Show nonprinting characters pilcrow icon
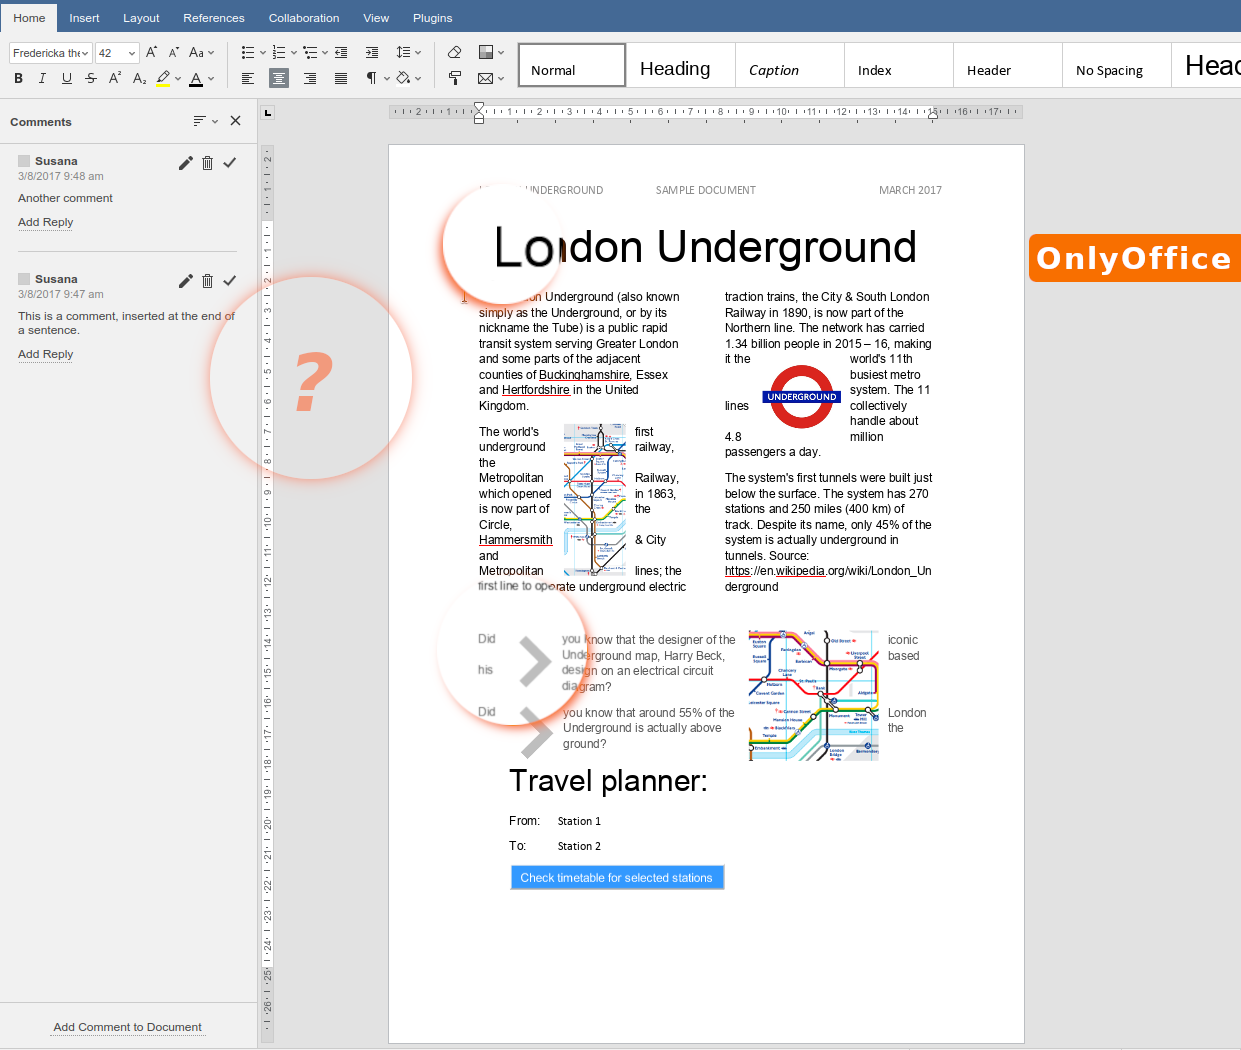Viewport: 1241px width, 1050px height. click(x=372, y=78)
